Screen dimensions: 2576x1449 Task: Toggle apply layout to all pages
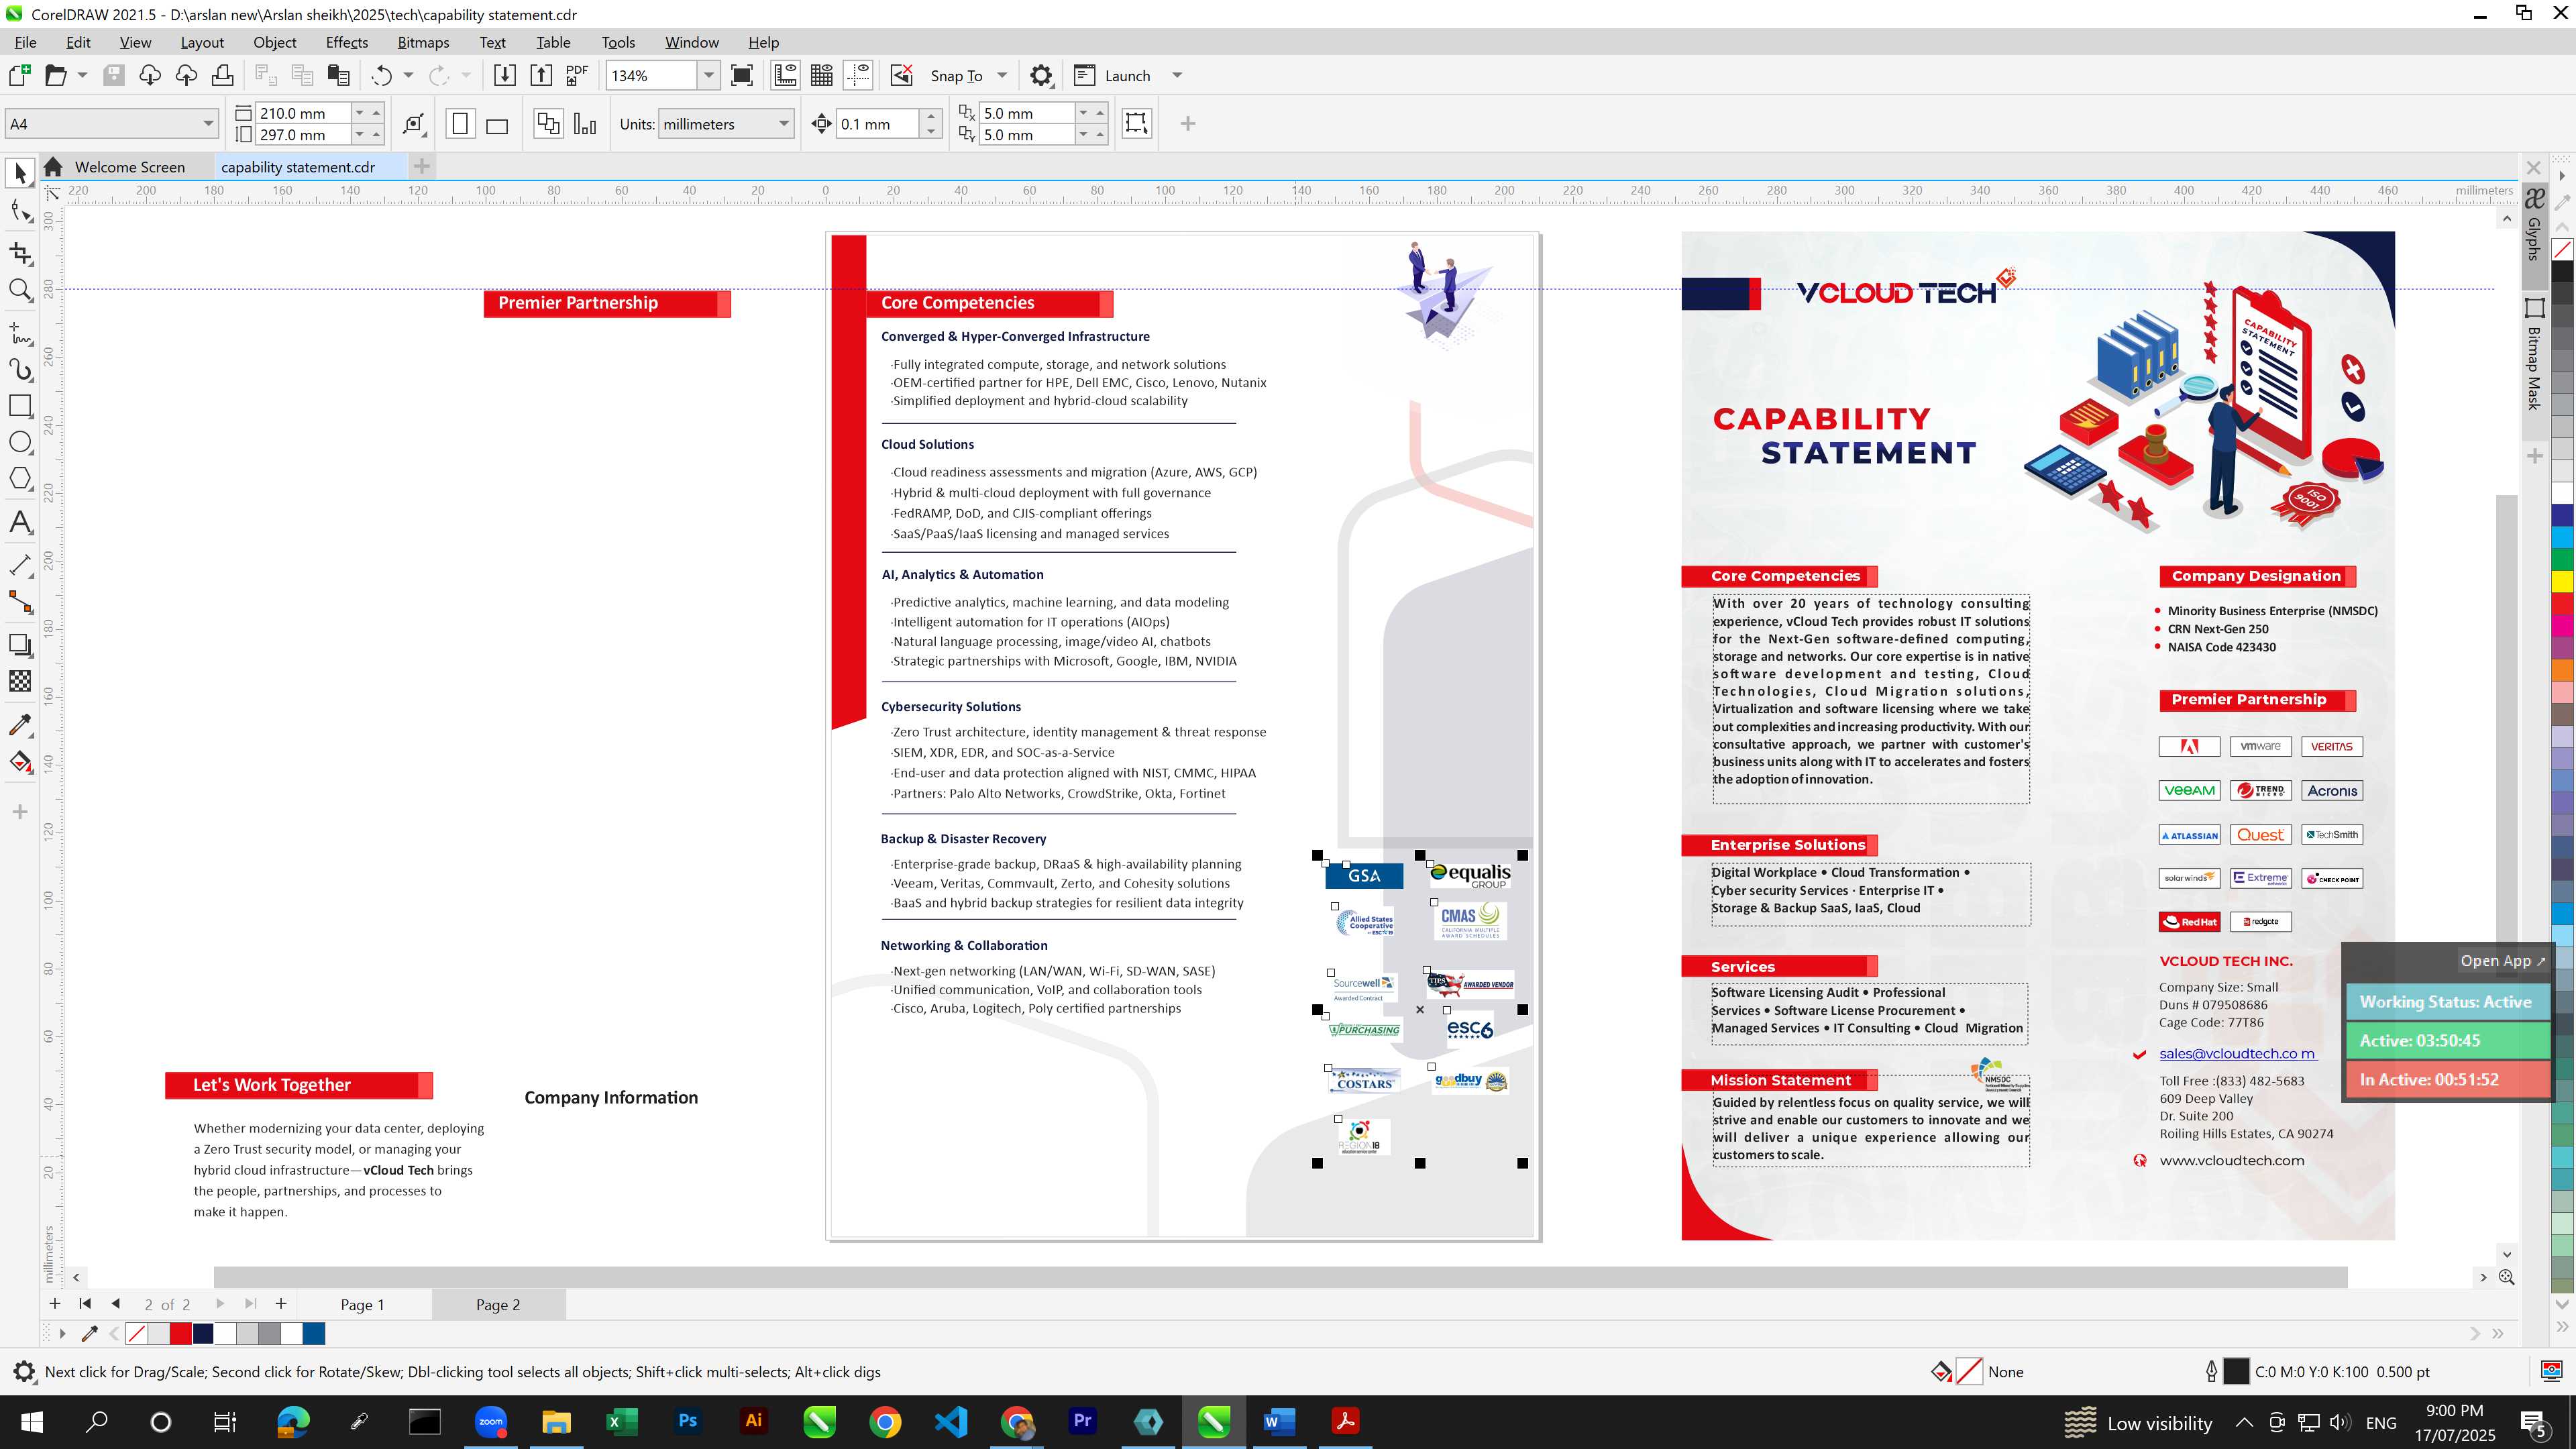tap(548, 124)
